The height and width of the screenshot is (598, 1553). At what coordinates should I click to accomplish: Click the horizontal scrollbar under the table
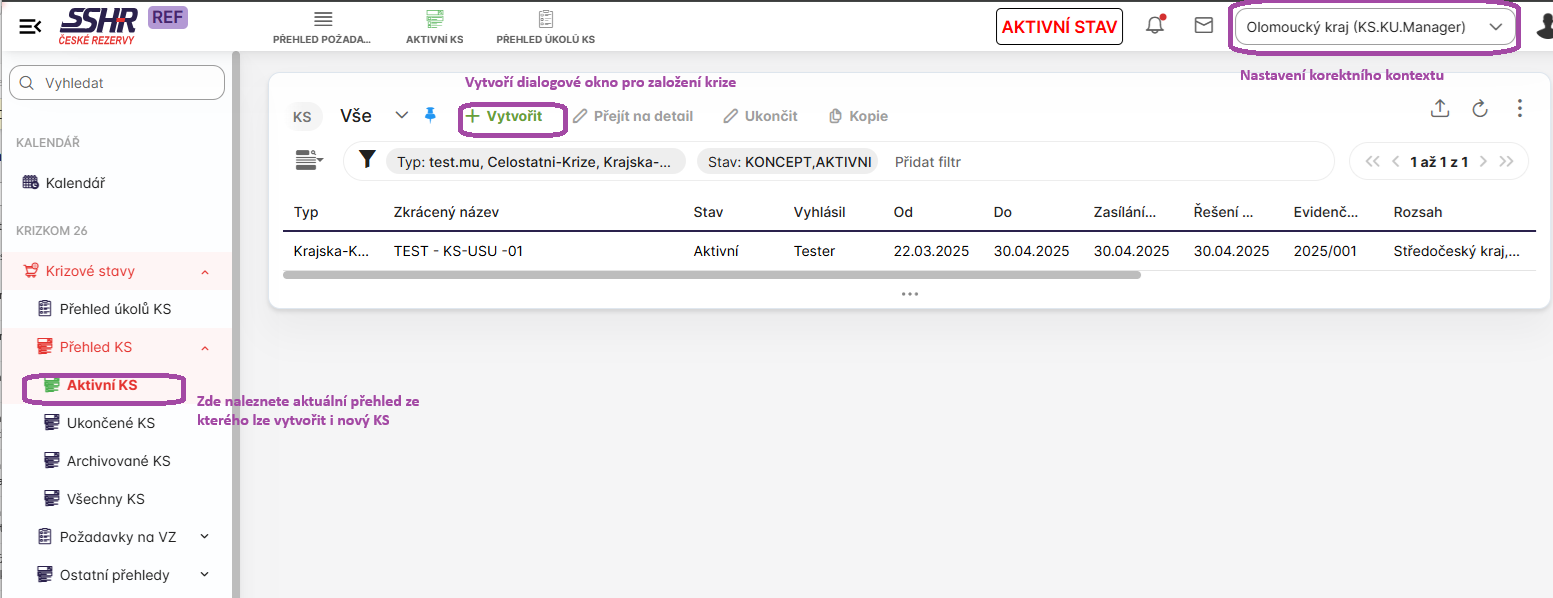click(711, 274)
